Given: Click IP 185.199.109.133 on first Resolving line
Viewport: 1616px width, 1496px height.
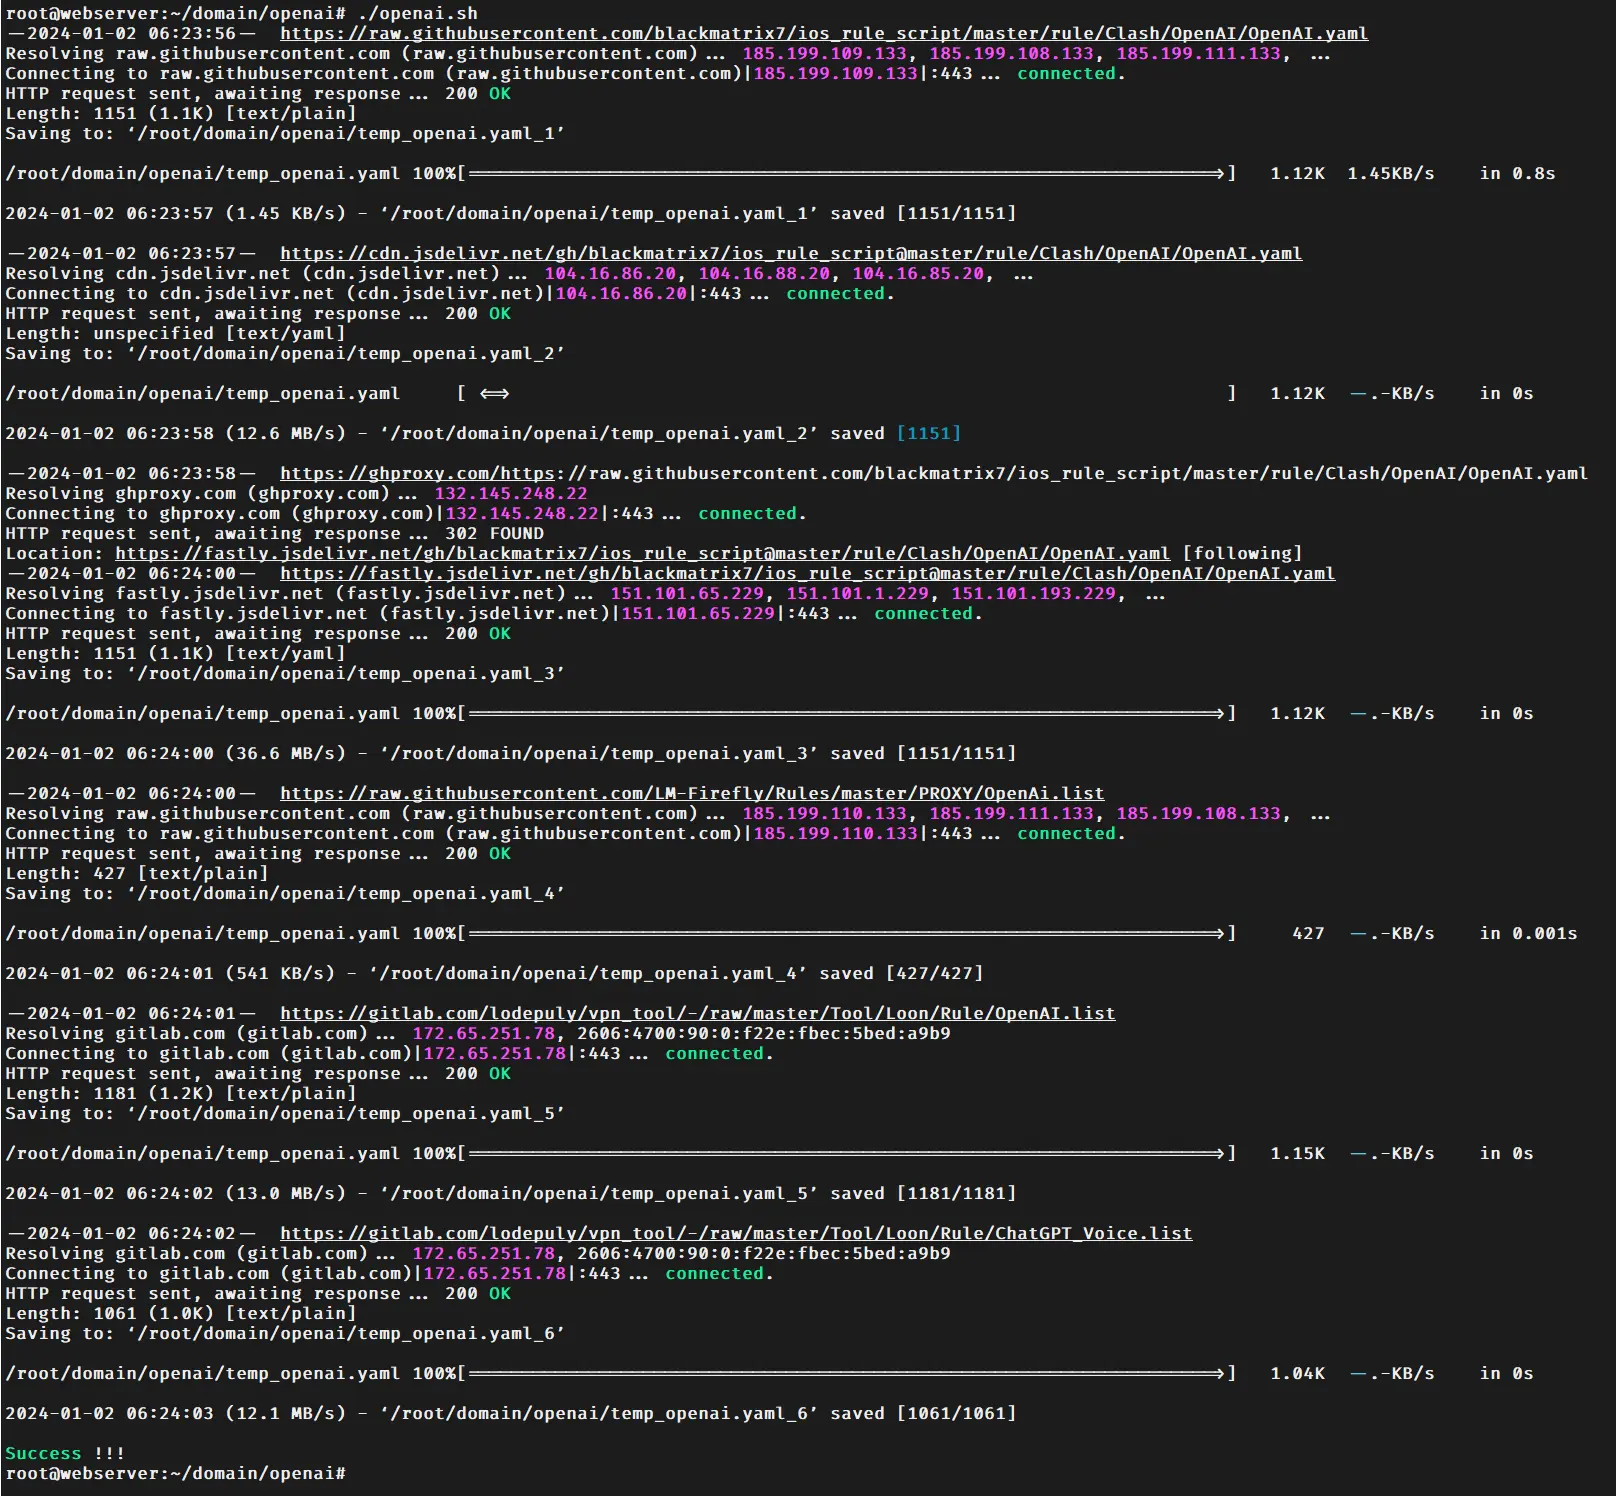Looking at the screenshot, I should (825, 53).
